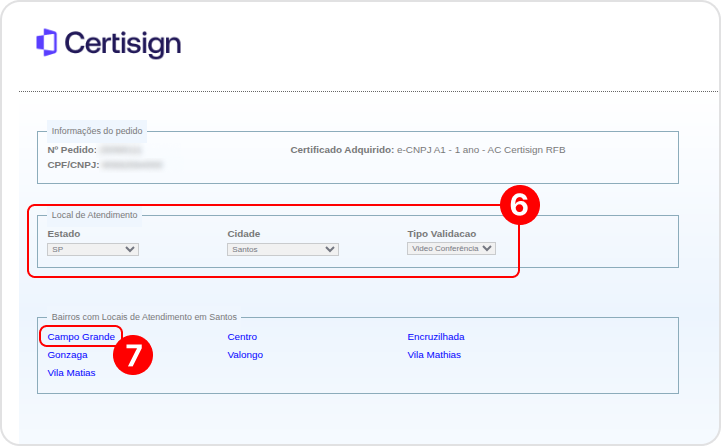This screenshot has width=721, height=446.
Task: Select the Centro neighborhood link
Action: 242,337
